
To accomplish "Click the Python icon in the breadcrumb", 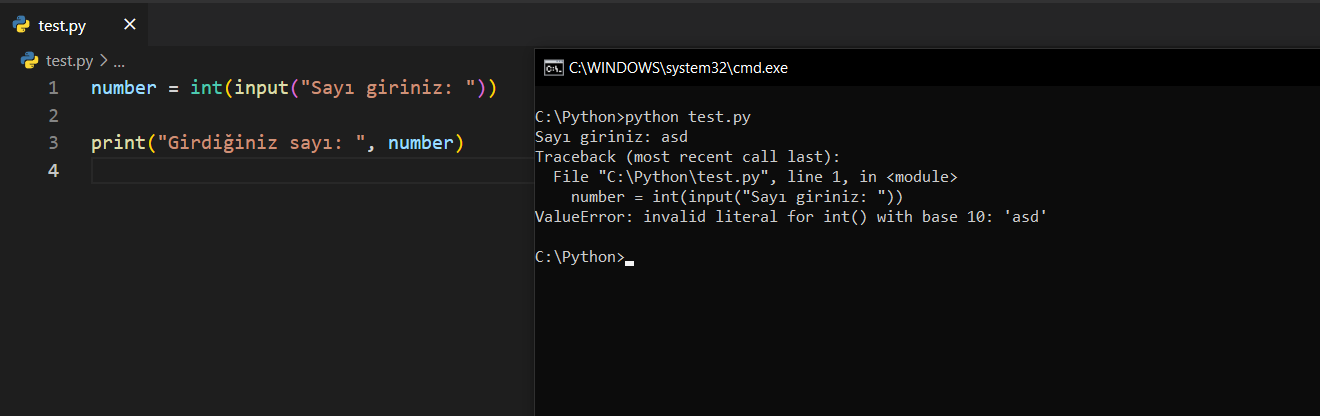I will pos(29,60).
